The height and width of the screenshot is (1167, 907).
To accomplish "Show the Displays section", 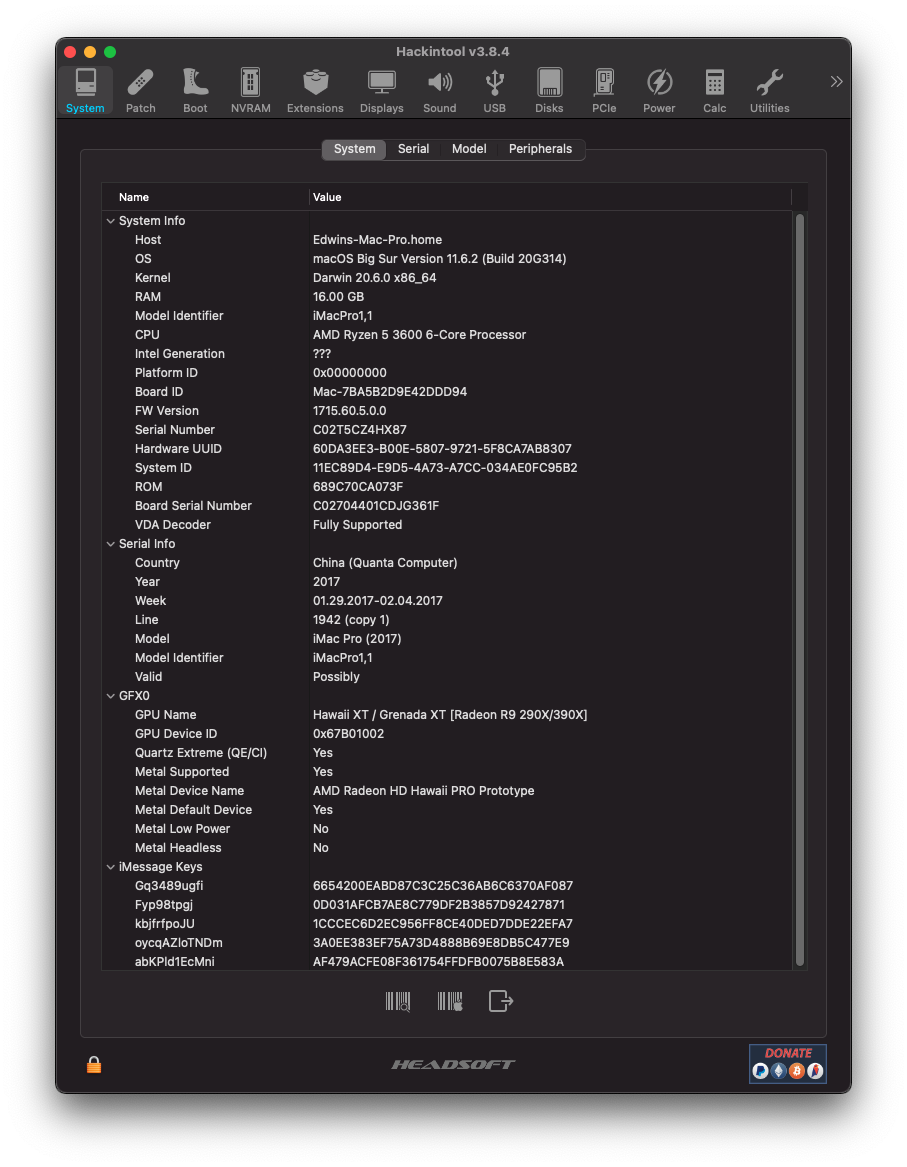I will click(381, 91).
